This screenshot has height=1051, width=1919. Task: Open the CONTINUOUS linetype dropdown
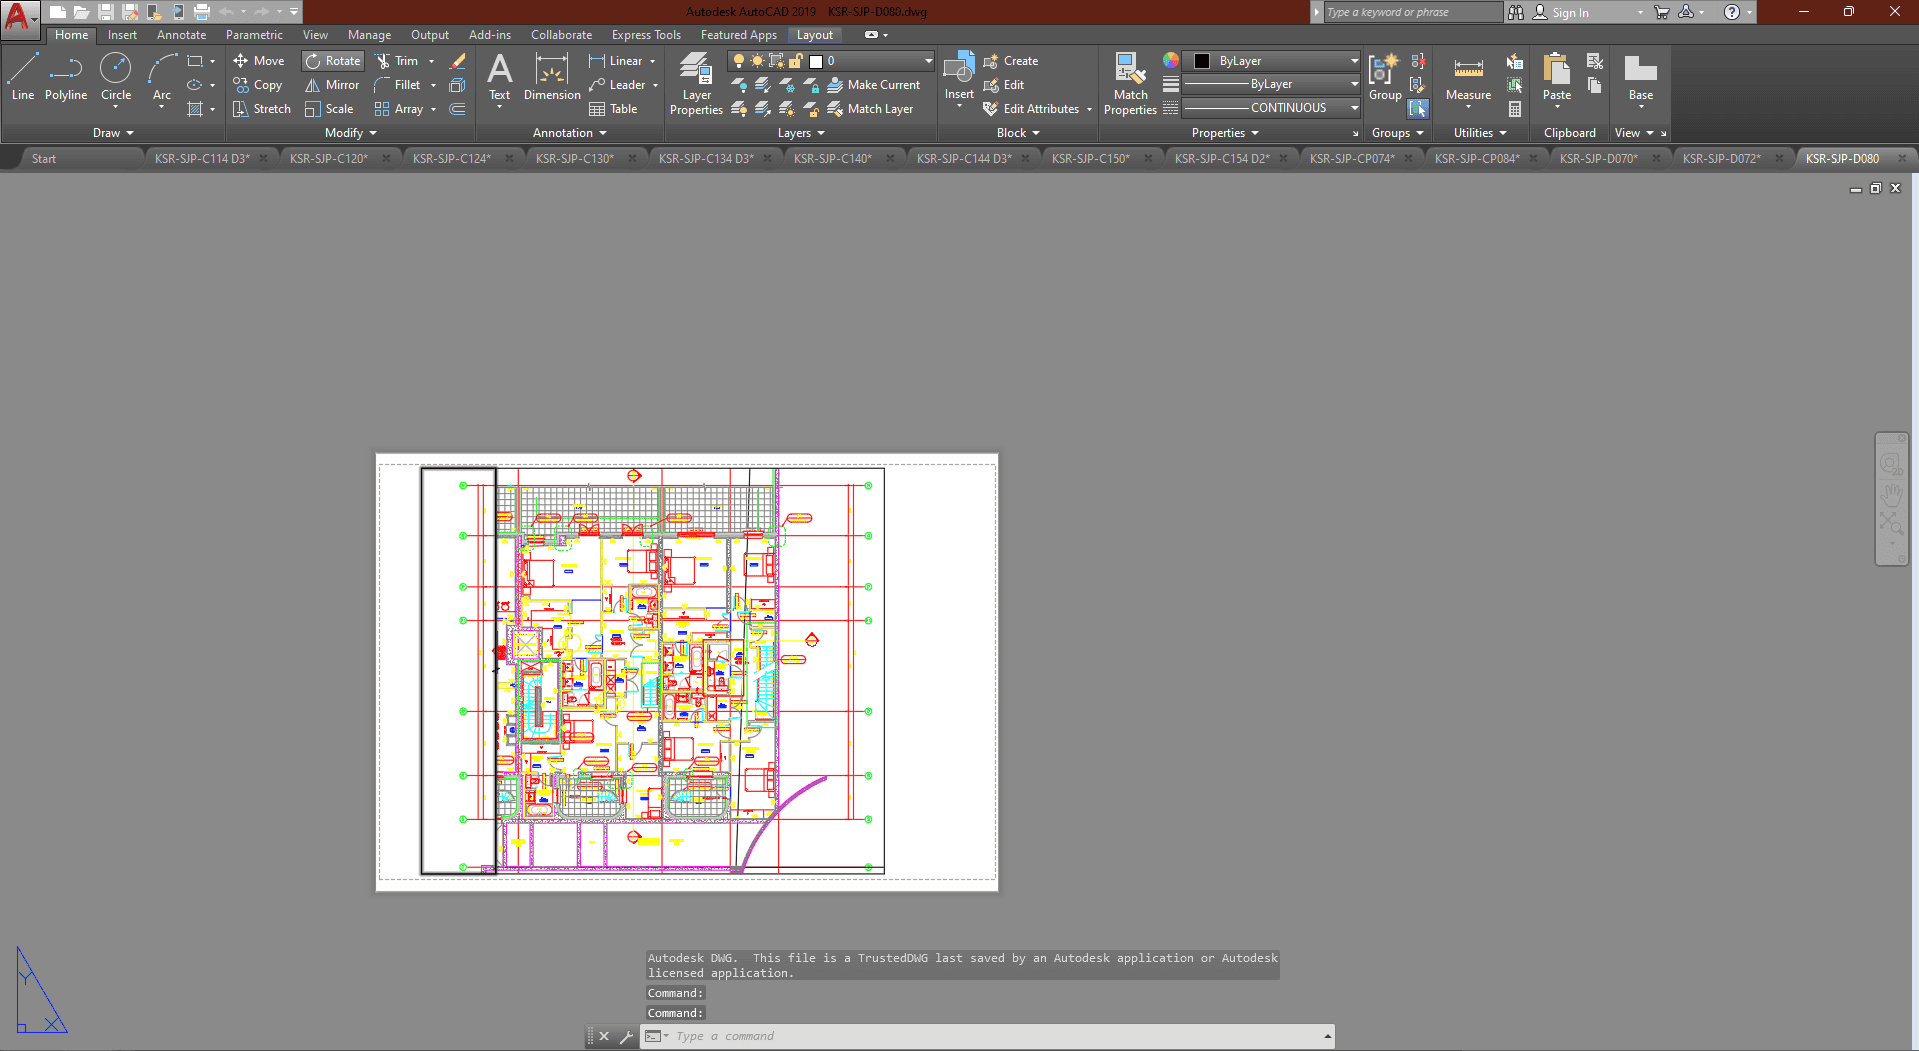click(1270, 108)
